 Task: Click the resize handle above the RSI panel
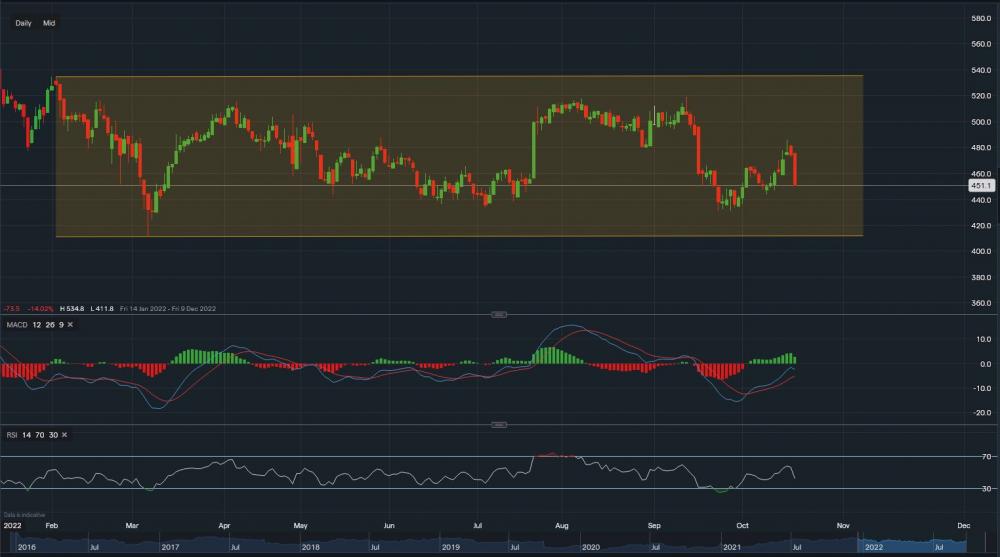(x=498, y=424)
